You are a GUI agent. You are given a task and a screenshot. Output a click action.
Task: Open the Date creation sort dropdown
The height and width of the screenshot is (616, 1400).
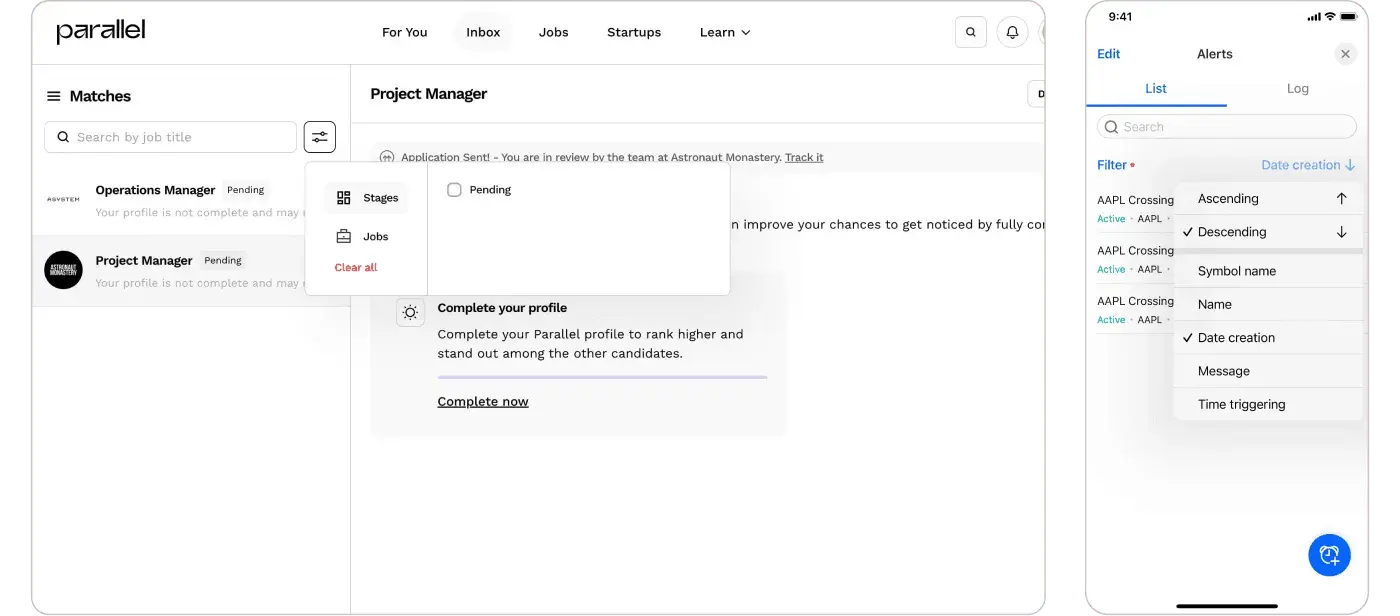click(x=1308, y=165)
